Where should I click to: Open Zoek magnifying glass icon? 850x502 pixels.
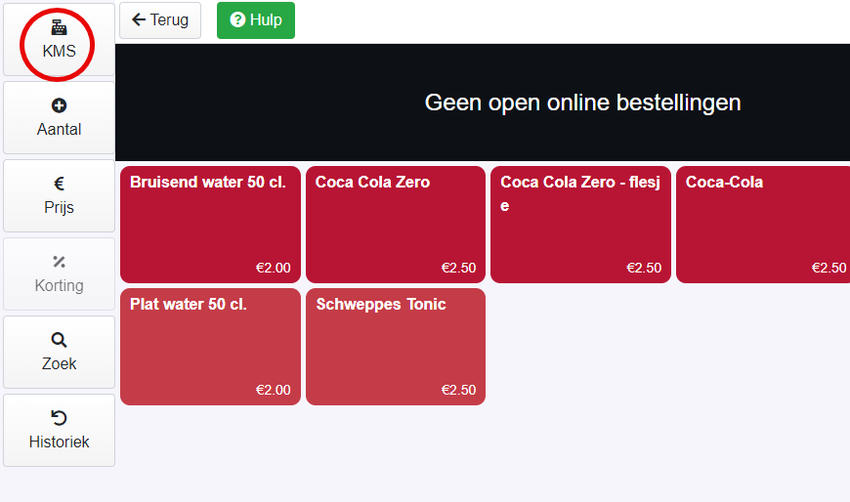[59, 340]
